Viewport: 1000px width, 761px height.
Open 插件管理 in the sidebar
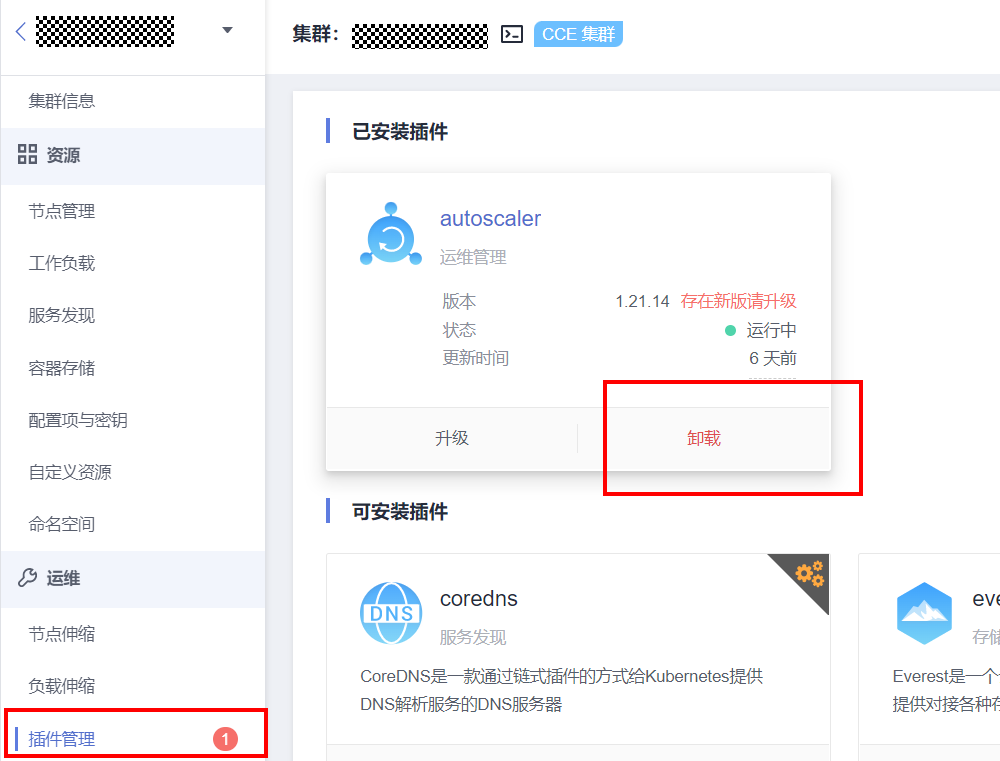pos(62,739)
